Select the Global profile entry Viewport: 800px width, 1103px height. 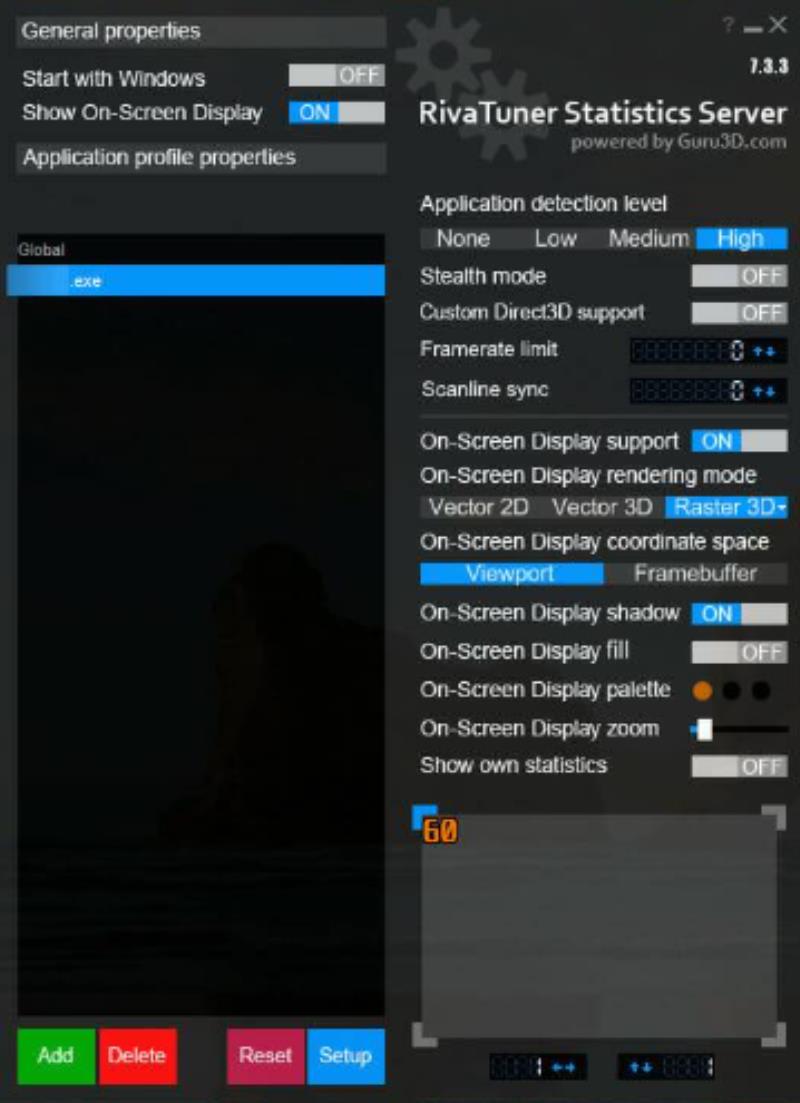(201, 250)
